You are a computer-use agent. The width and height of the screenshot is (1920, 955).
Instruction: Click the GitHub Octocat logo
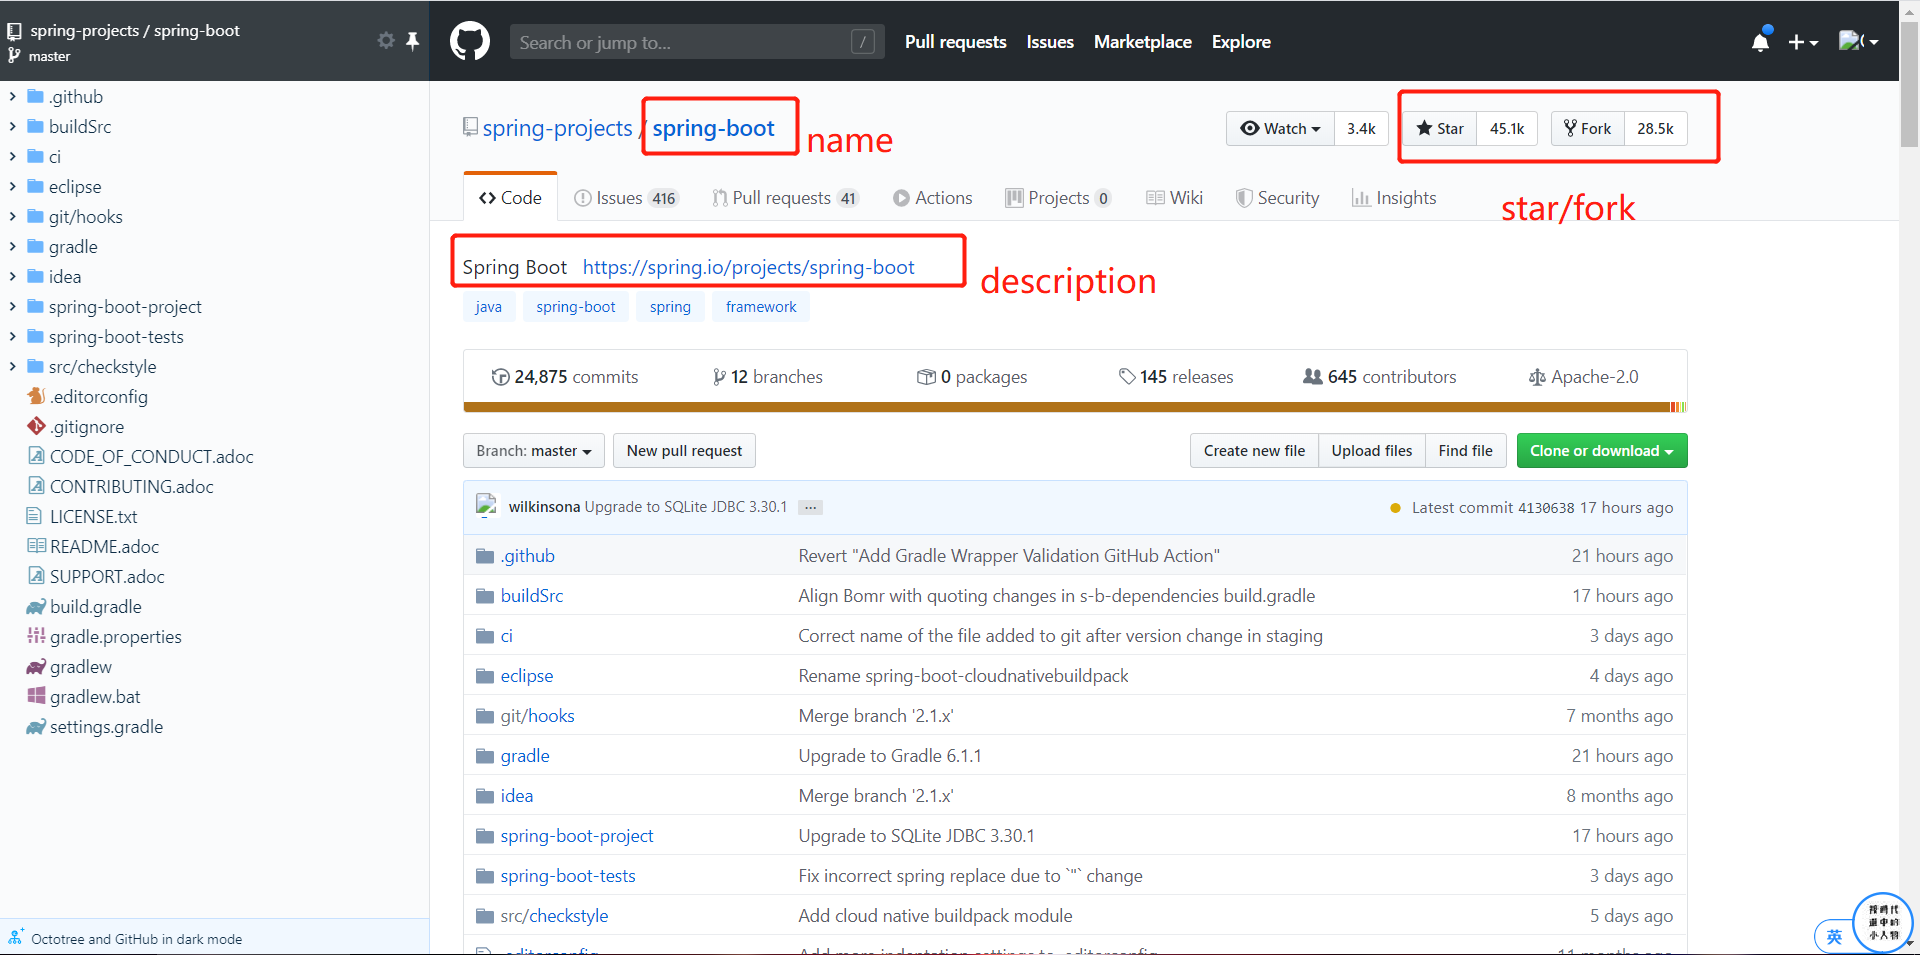tap(470, 42)
